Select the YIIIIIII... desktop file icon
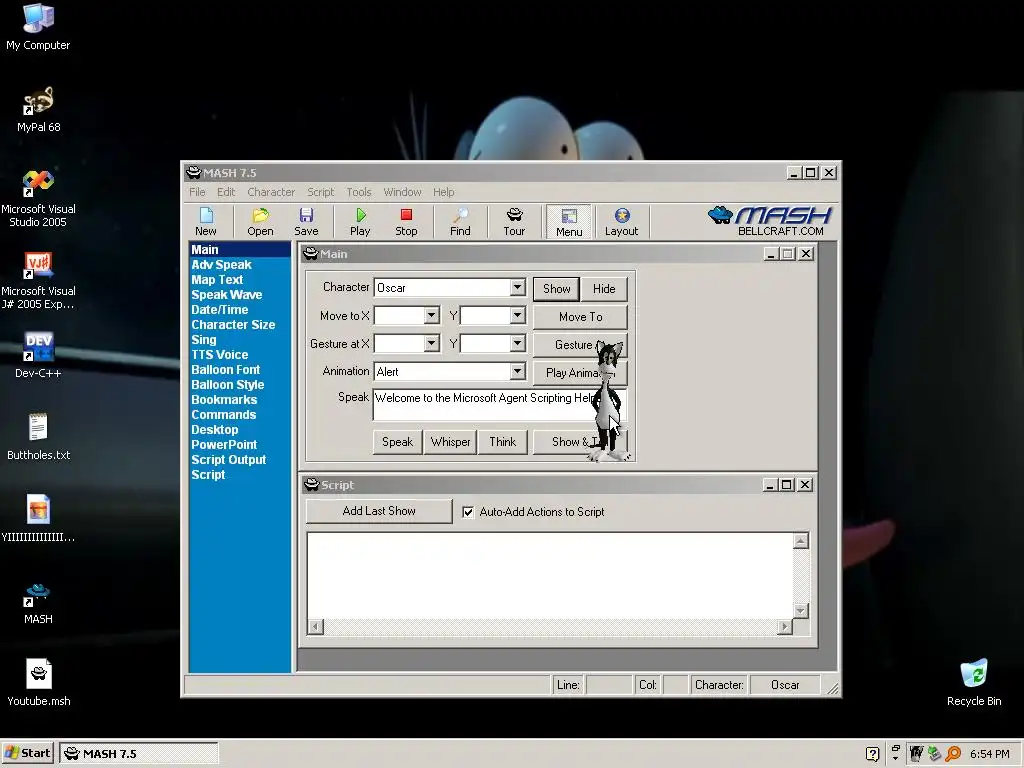The height and width of the screenshot is (768, 1024). point(38,520)
